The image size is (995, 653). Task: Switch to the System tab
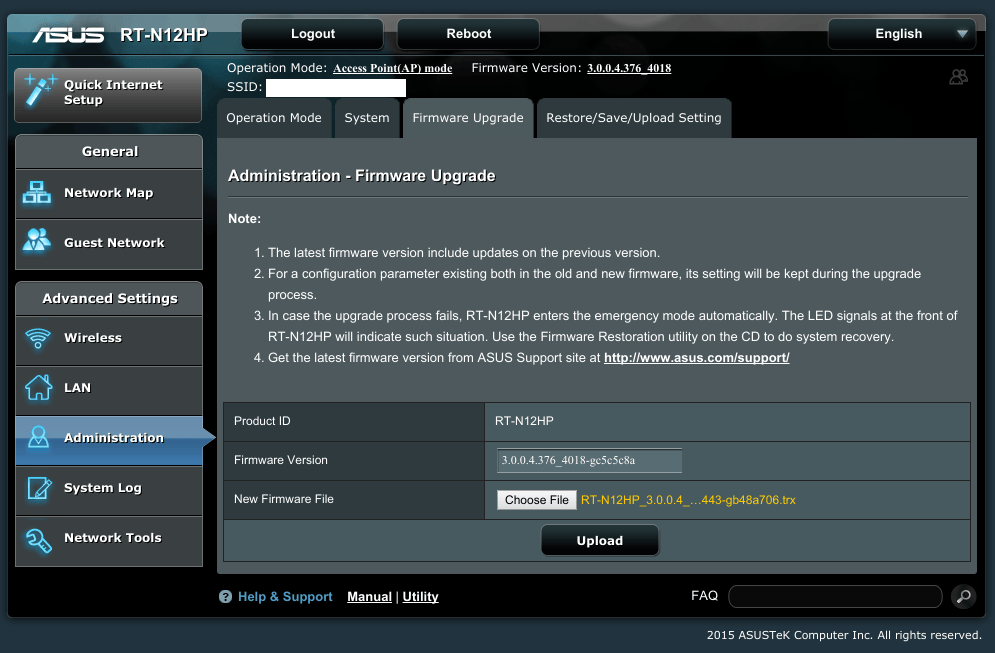[367, 118]
